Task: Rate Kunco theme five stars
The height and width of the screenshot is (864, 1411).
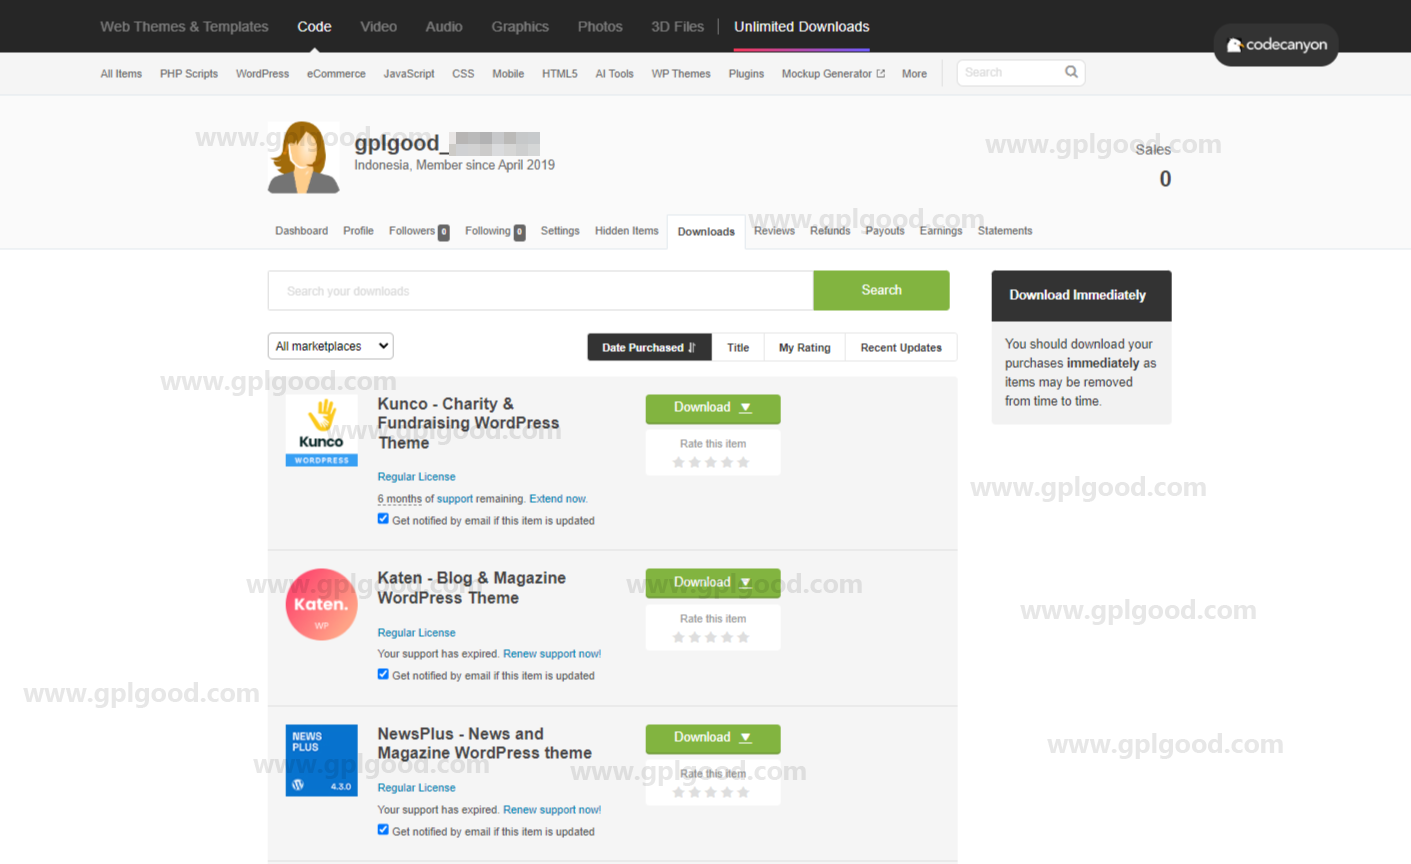Action: [743, 462]
